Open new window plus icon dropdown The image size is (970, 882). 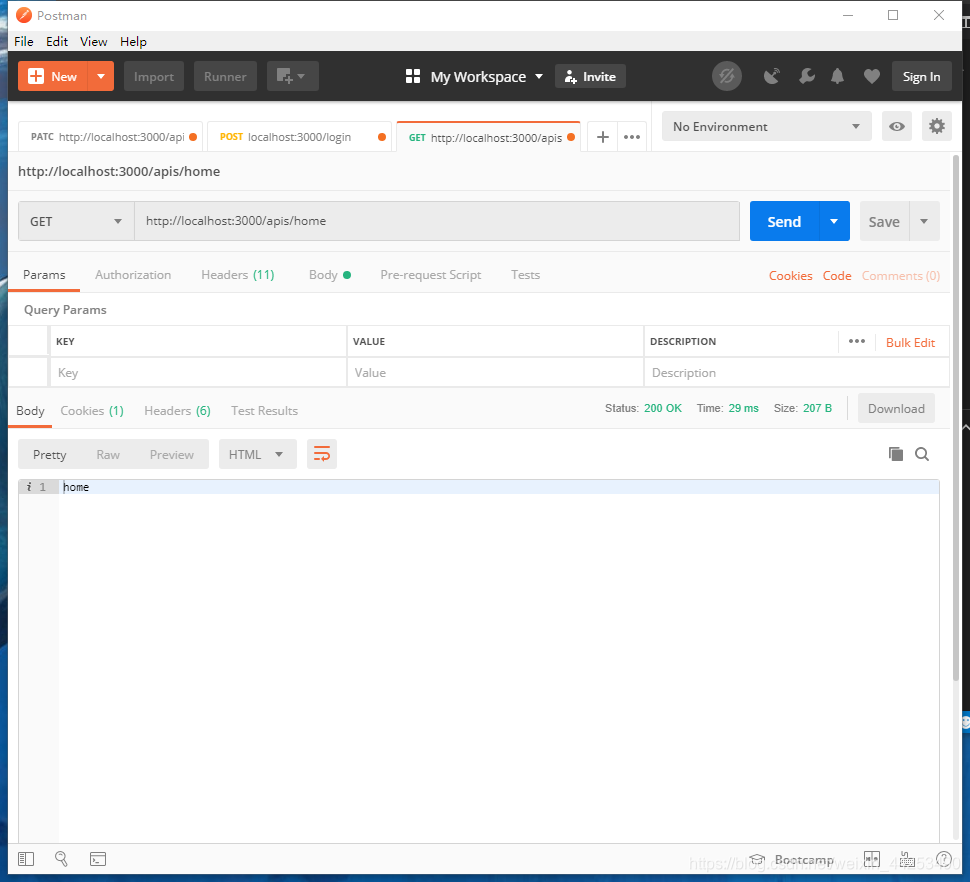tap(293, 76)
